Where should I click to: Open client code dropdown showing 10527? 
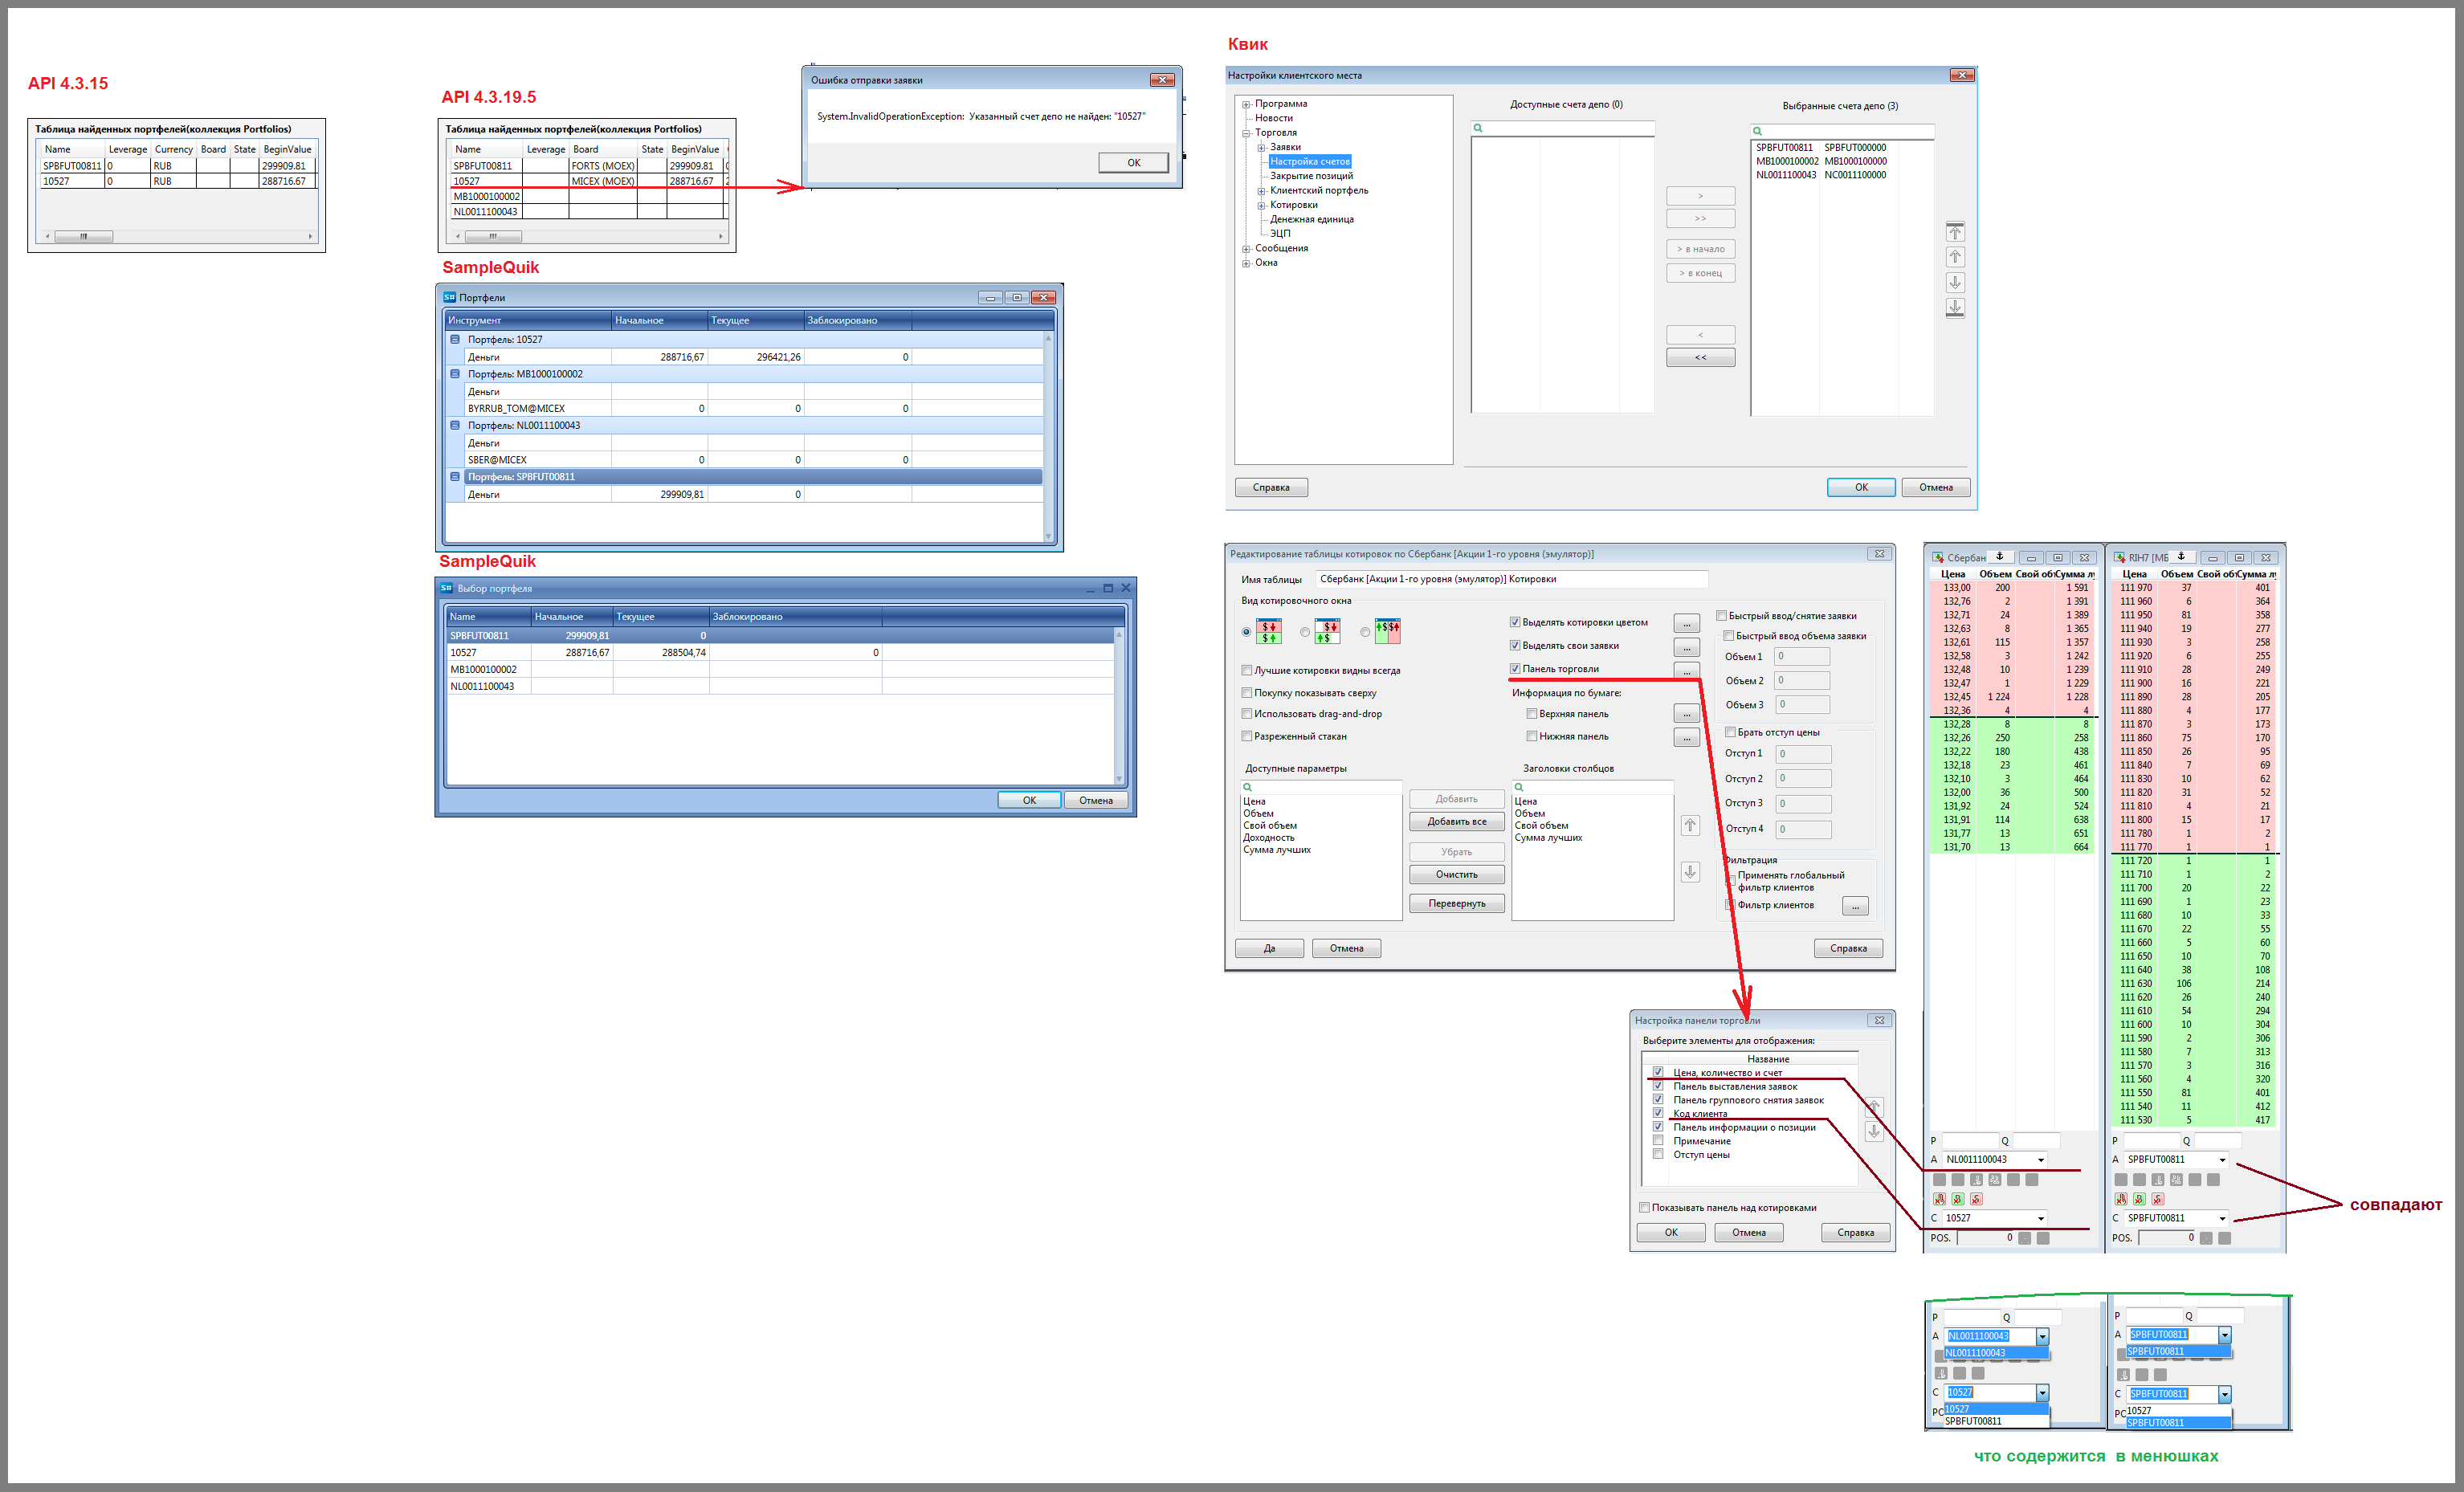coord(2040,1218)
